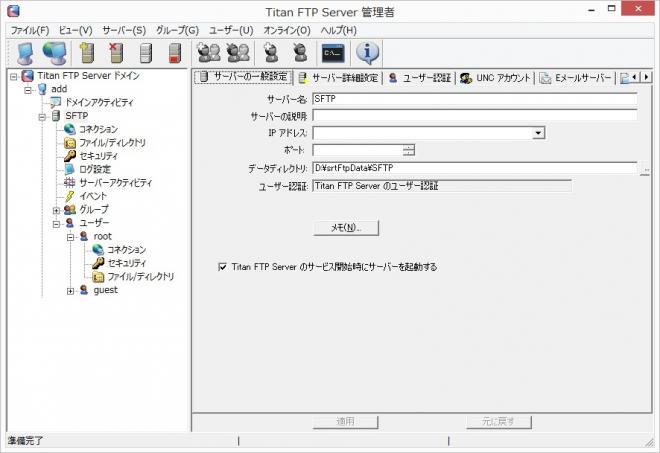
Task: Switch to the Eメールサーバー tab
Action: pos(575,78)
